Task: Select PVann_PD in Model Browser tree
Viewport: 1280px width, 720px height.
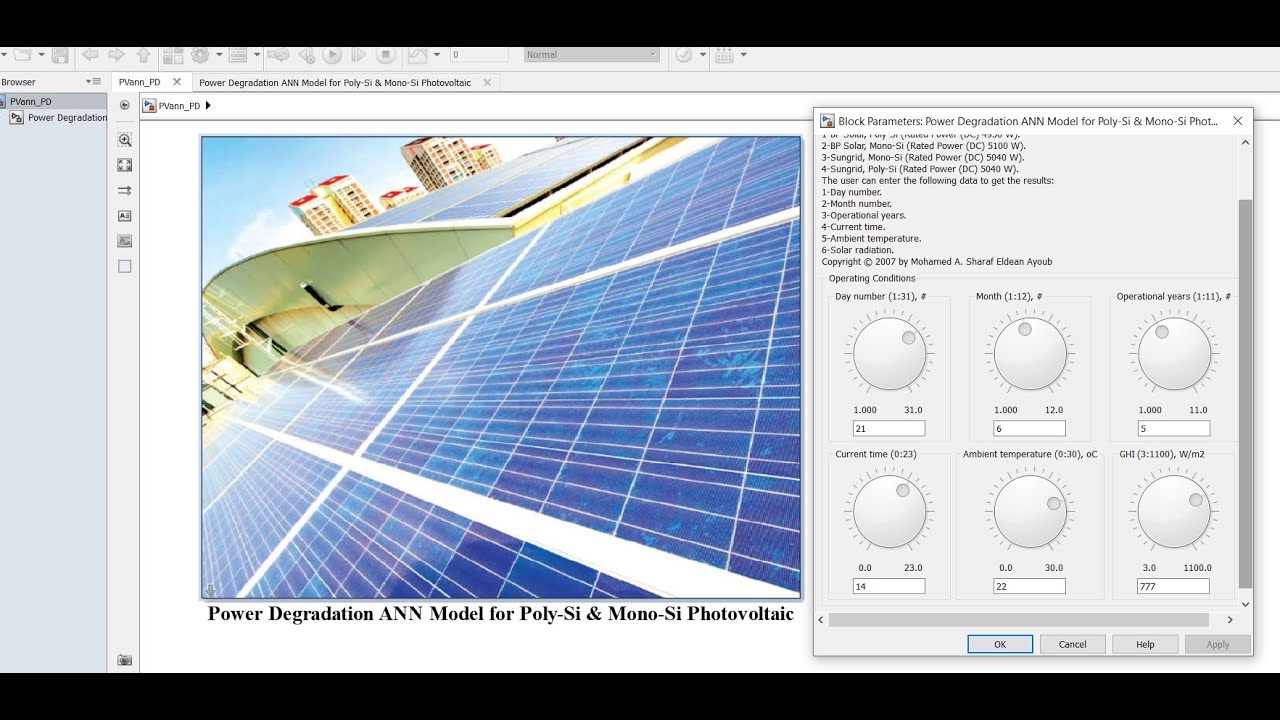Action: click(30, 101)
